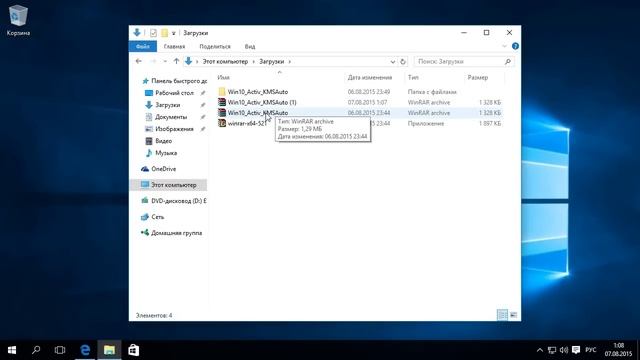Go back with the left arrow button
This screenshot has height=360, width=640.
pyautogui.click(x=139, y=61)
